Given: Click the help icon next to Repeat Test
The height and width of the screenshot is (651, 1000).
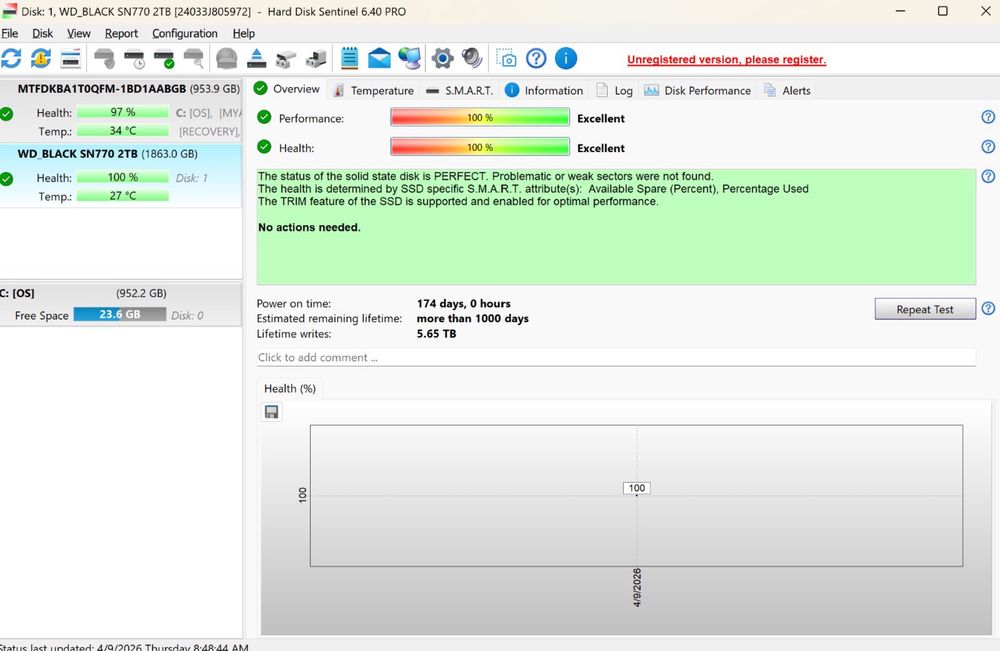Looking at the screenshot, I should [x=988, y=309].
